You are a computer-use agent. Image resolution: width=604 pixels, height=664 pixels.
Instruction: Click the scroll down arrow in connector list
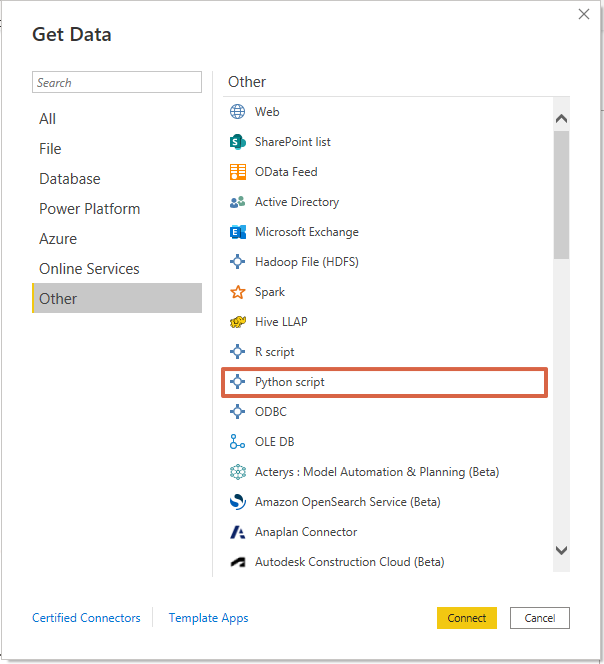(x=561, y=550)
